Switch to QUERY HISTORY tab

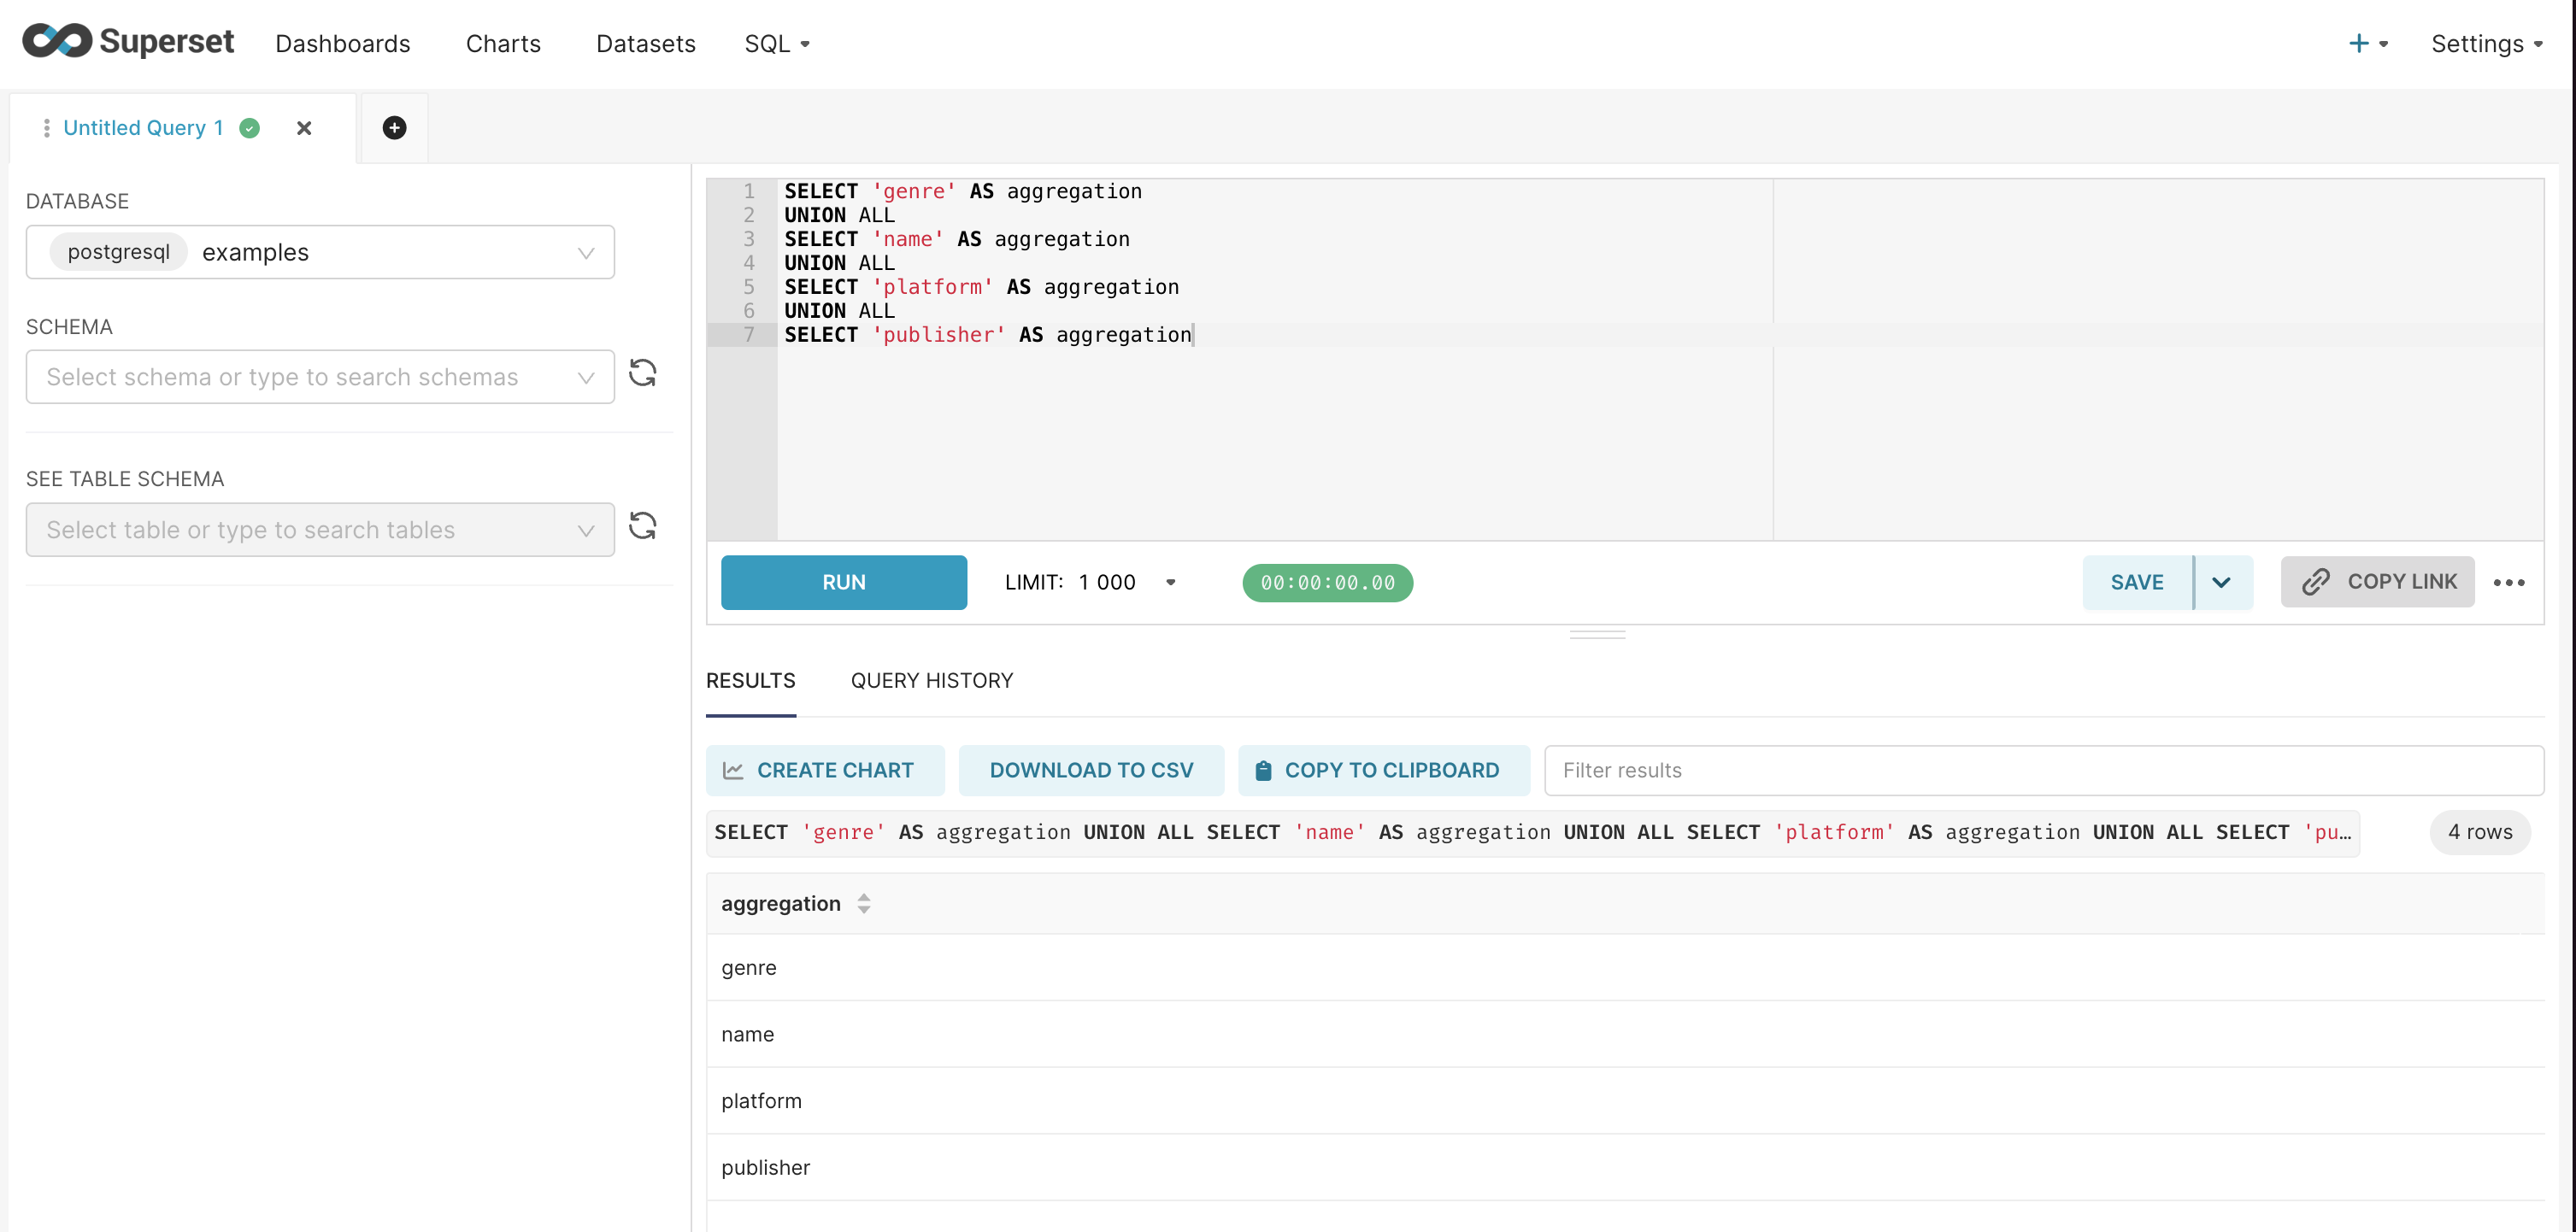point(932,680)
